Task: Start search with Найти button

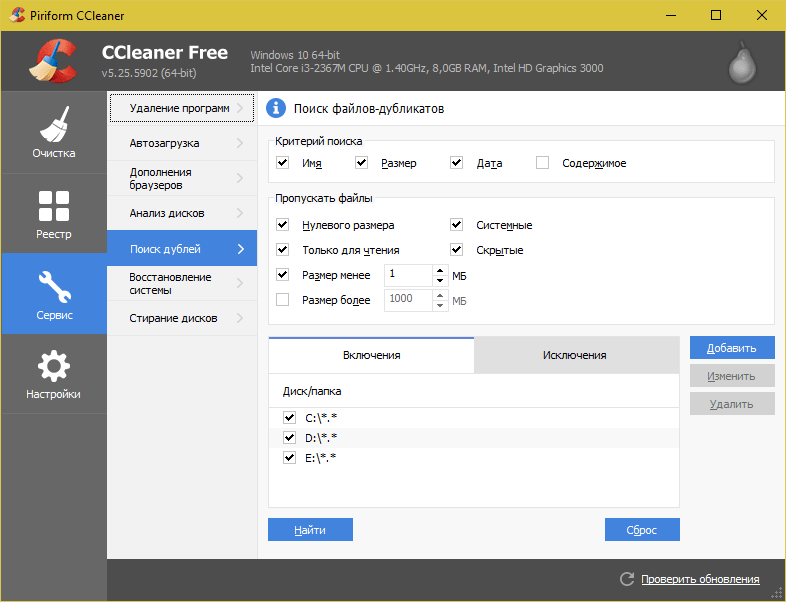Action: [310, 530]
